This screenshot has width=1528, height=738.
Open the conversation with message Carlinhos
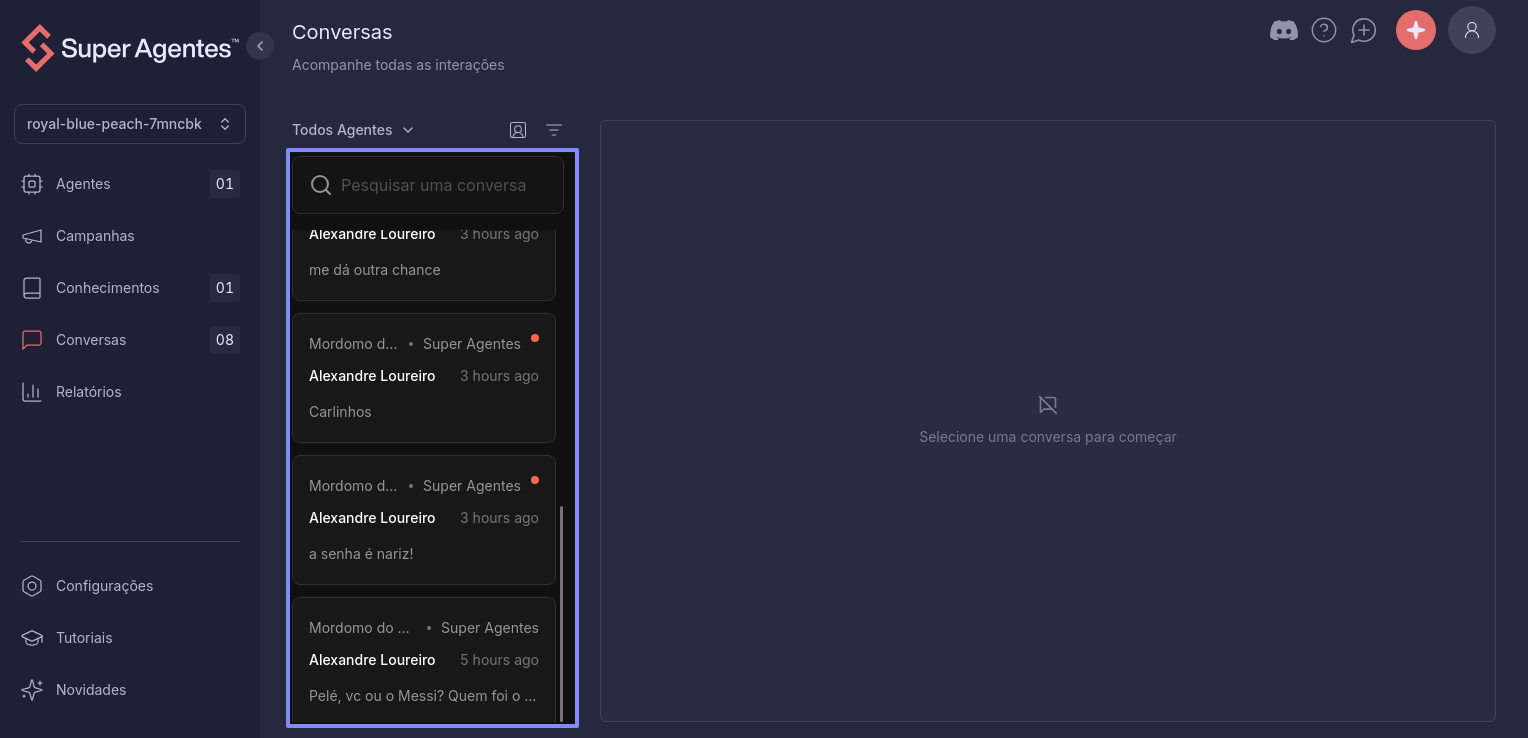[x=424, y=378]
